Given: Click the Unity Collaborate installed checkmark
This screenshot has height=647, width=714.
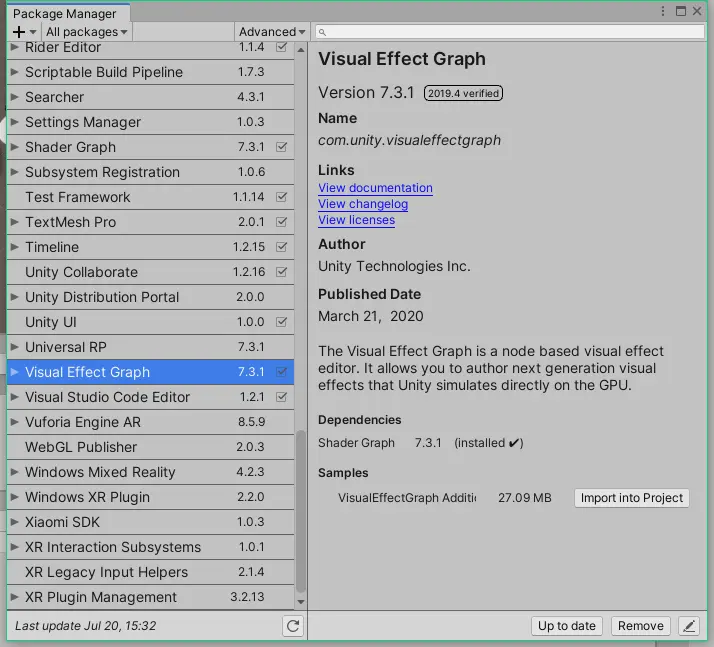Looking at the screenshot, I should pos(281,272).
